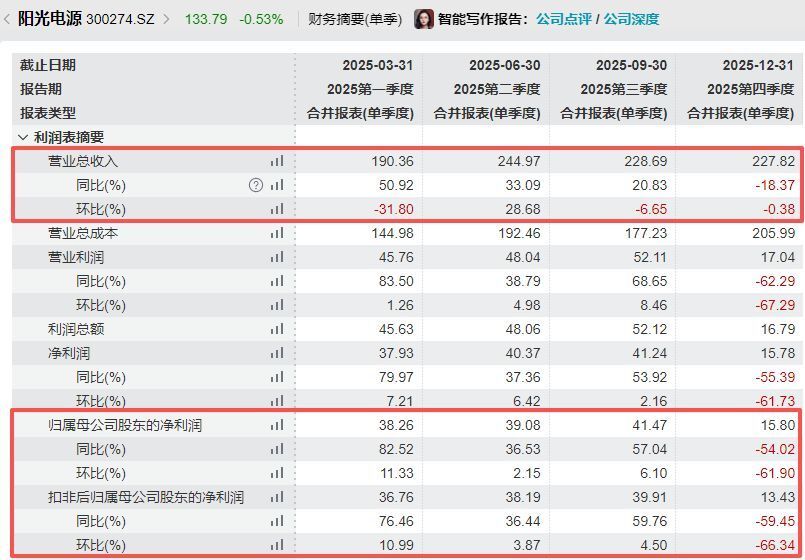Click the -18.37 year-over-year value
Image resolution: width=805 pixels, height=560 pixels.
coord(775,185)
